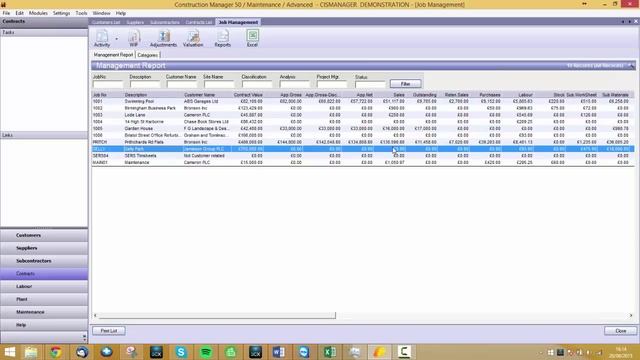
Task: Click the Analysis filter field
Action: [294, 84]
